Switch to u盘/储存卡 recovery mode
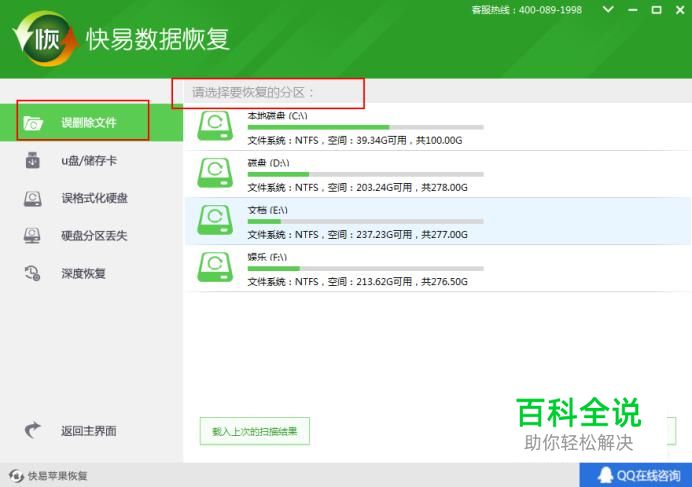This screenshot has width=692, height=487. coord(91,160)
